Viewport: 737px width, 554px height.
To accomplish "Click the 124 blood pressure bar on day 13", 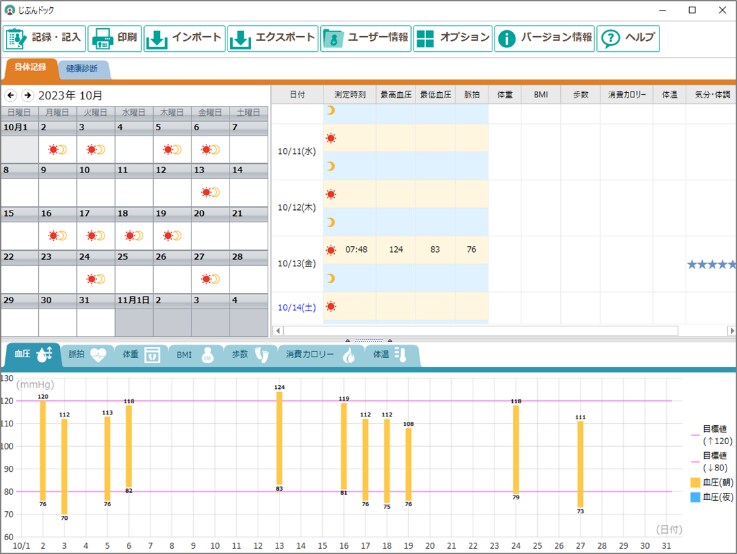I will pos(279,438).
